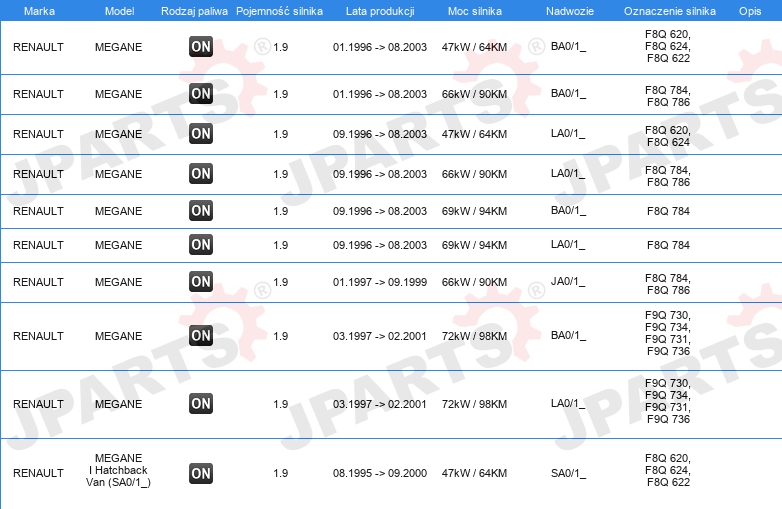Click 'F8Q 784, F8Q 786' in the JA0/1_ row

point(668,284)
